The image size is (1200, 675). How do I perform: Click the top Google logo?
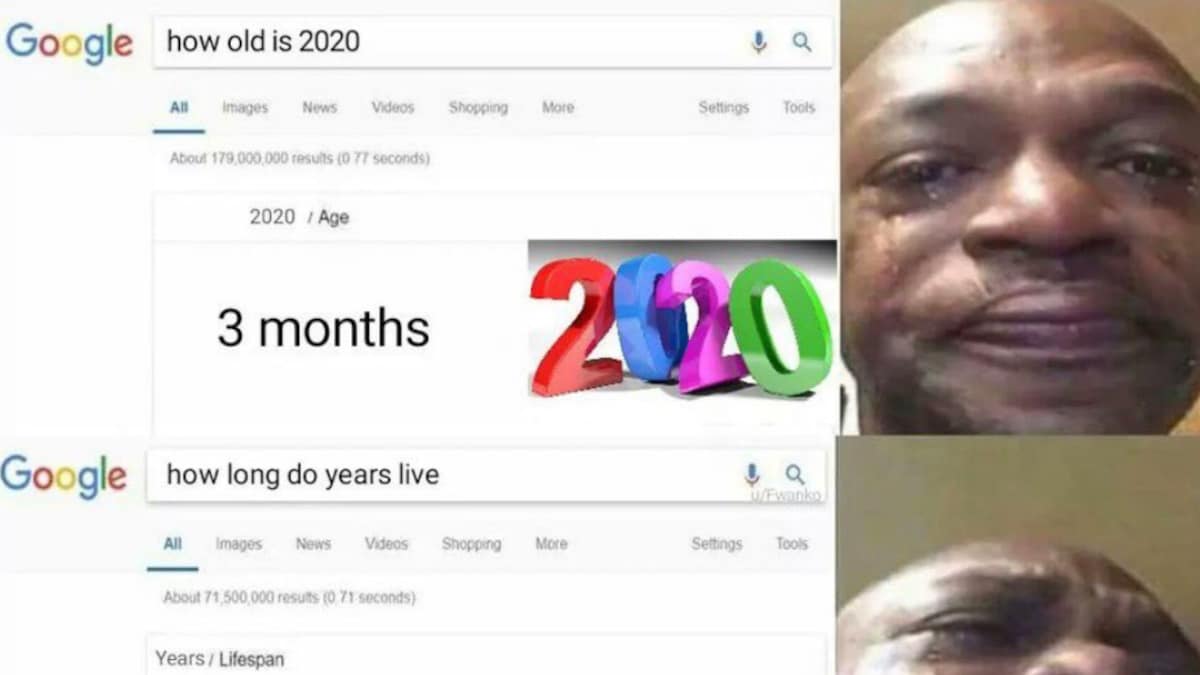pos(69,42)
